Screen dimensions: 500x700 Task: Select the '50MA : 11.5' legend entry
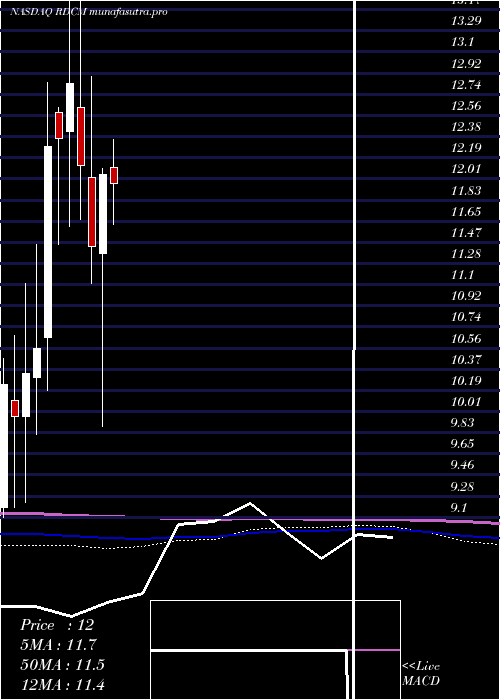pos(62,665)
